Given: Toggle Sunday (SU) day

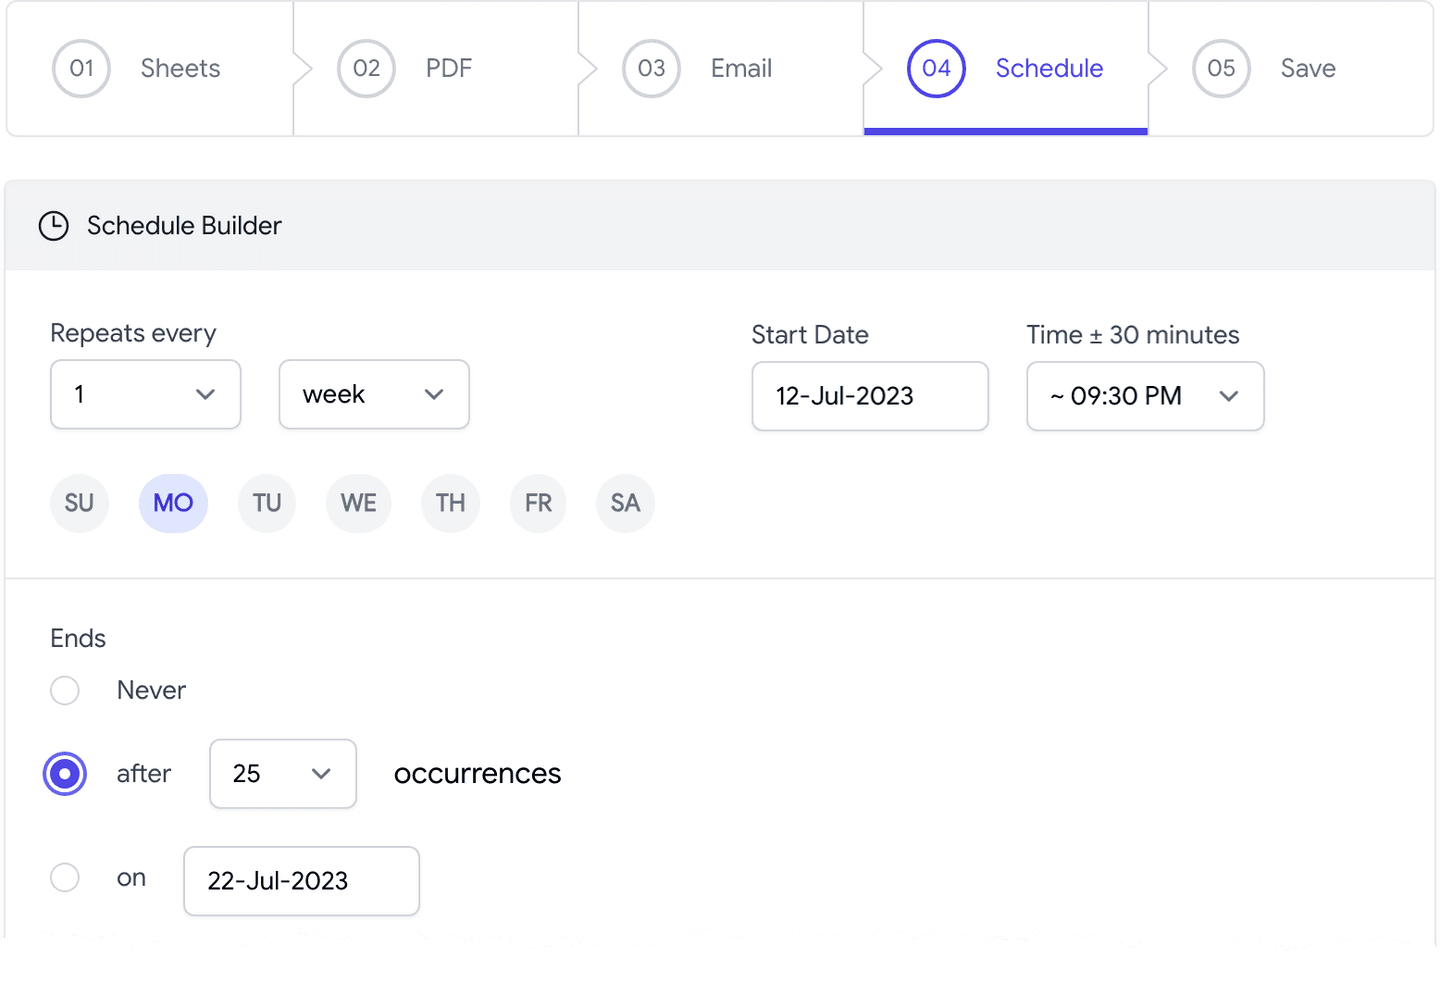Looking at the screenshot, I should [79, 503].
